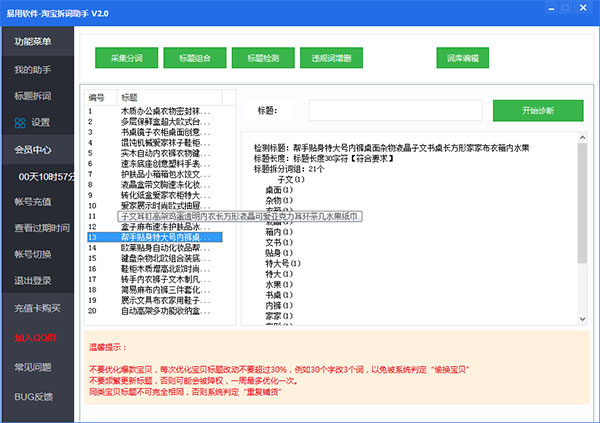Click the 设置 grid icon in sidebar
This screenshot has height=423, width=600.
[x=20, y=123]
